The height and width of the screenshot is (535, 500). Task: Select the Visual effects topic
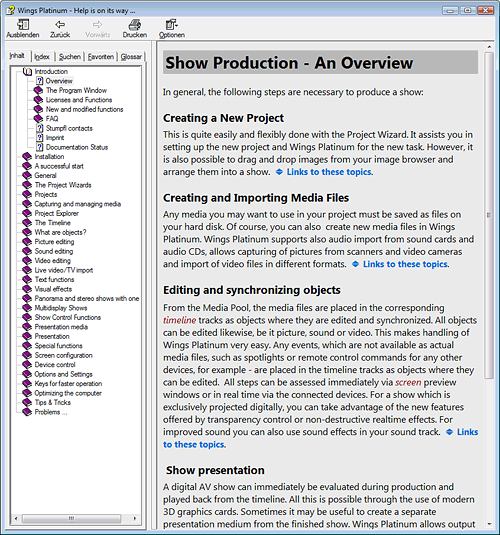tap(53, 289)
